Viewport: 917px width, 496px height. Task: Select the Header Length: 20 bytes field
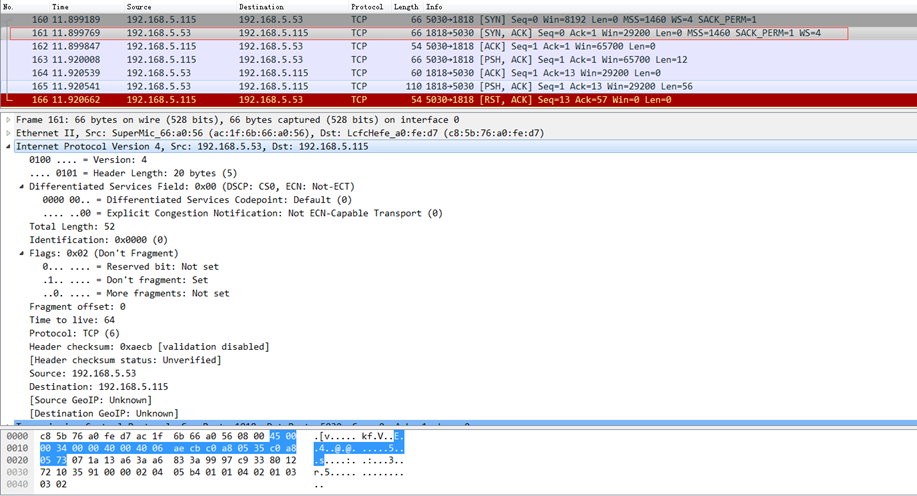pyautogui.click(x=133, y=173)
